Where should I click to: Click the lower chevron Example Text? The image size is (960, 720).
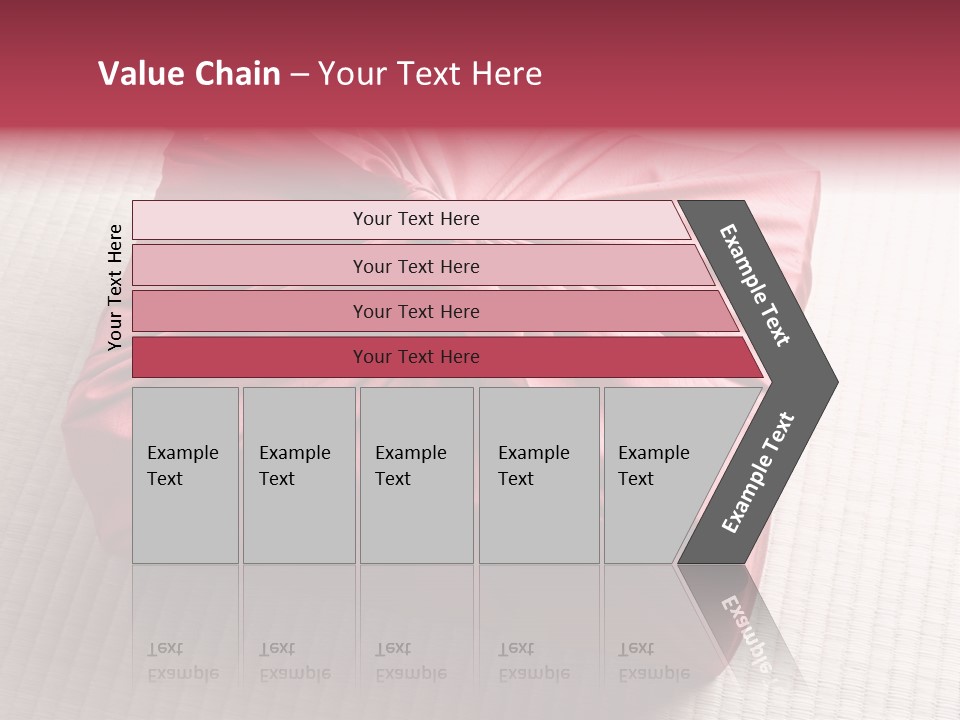click(x=757, y=473)
